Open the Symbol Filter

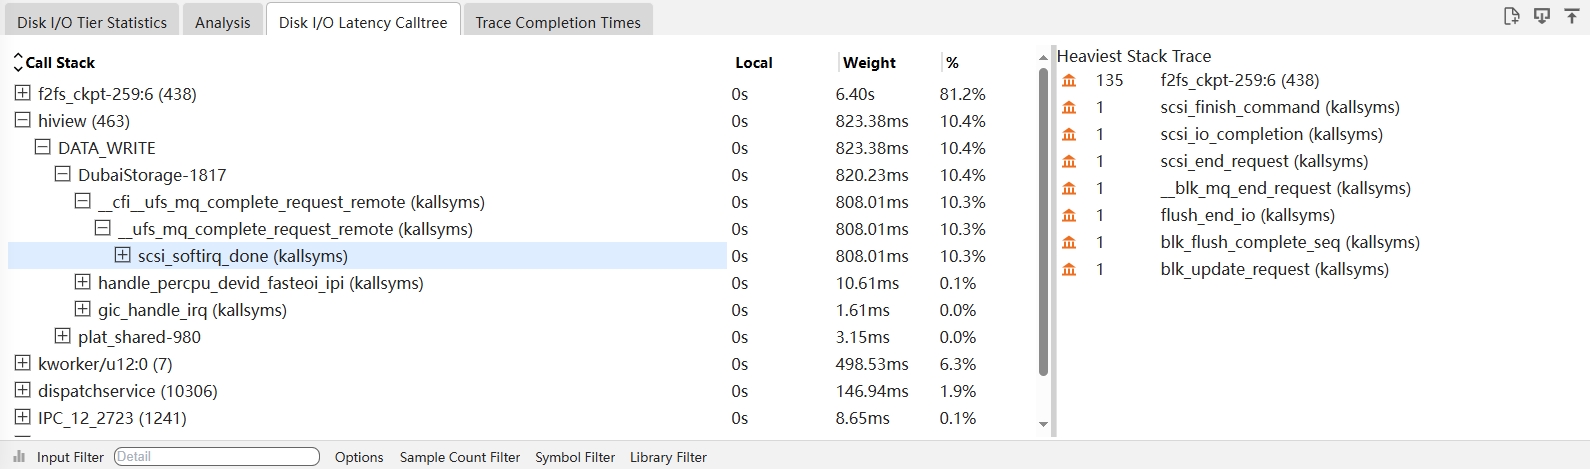click(575, 457)
